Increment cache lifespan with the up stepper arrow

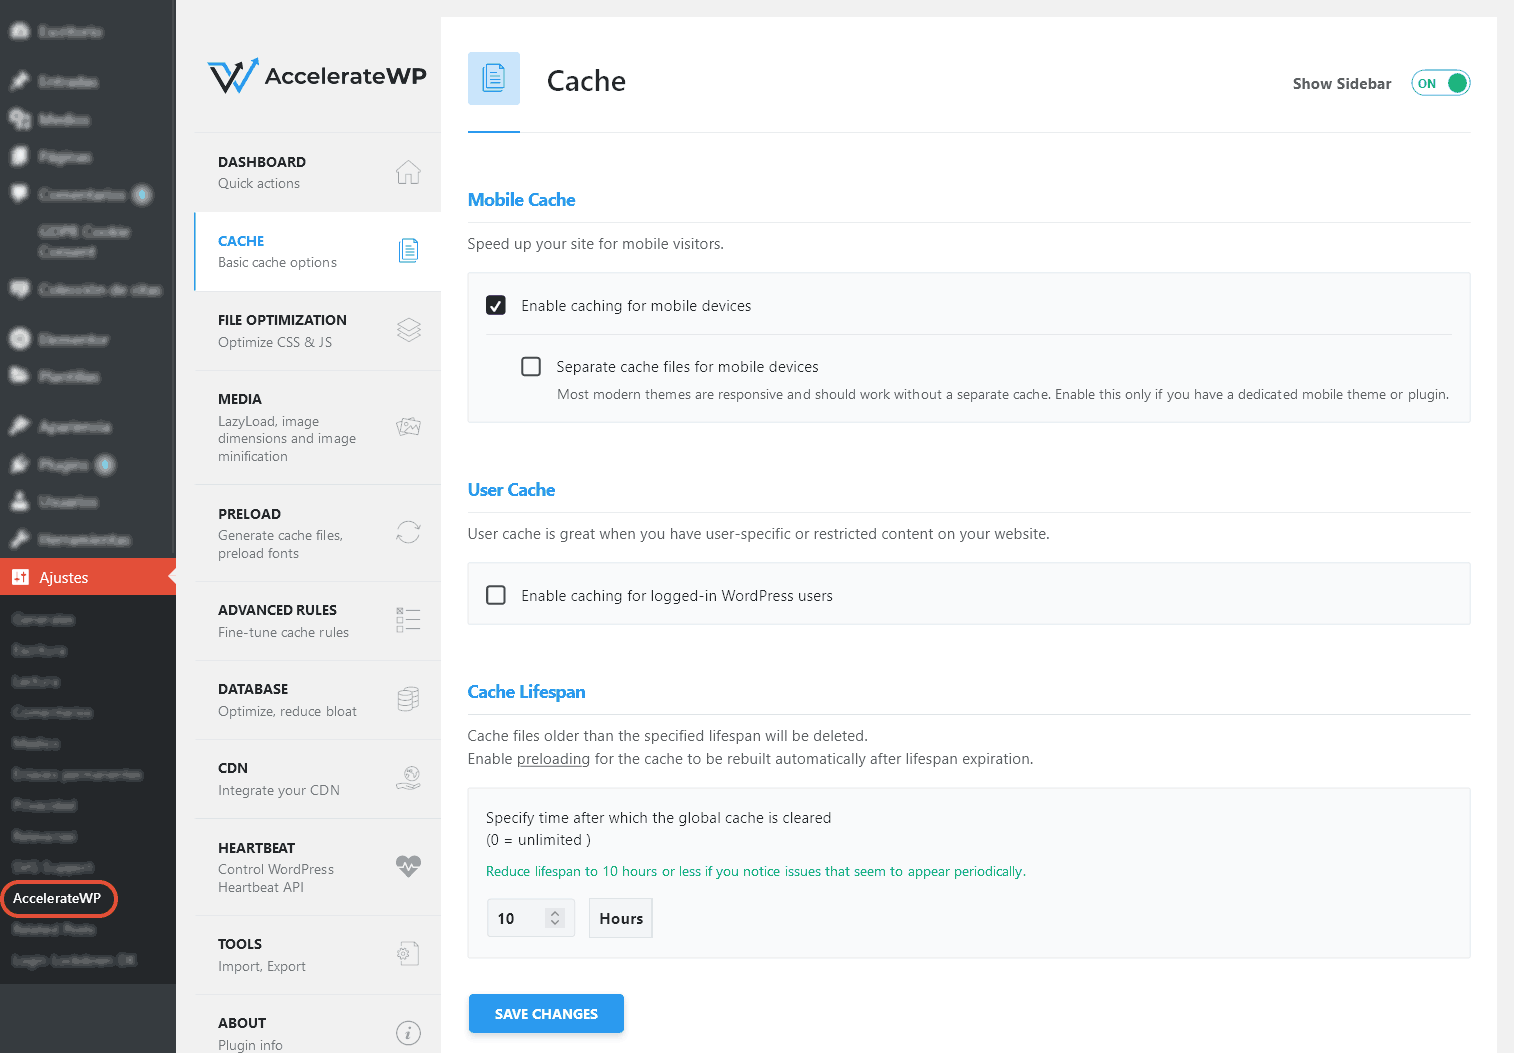[x=557, y=911]
